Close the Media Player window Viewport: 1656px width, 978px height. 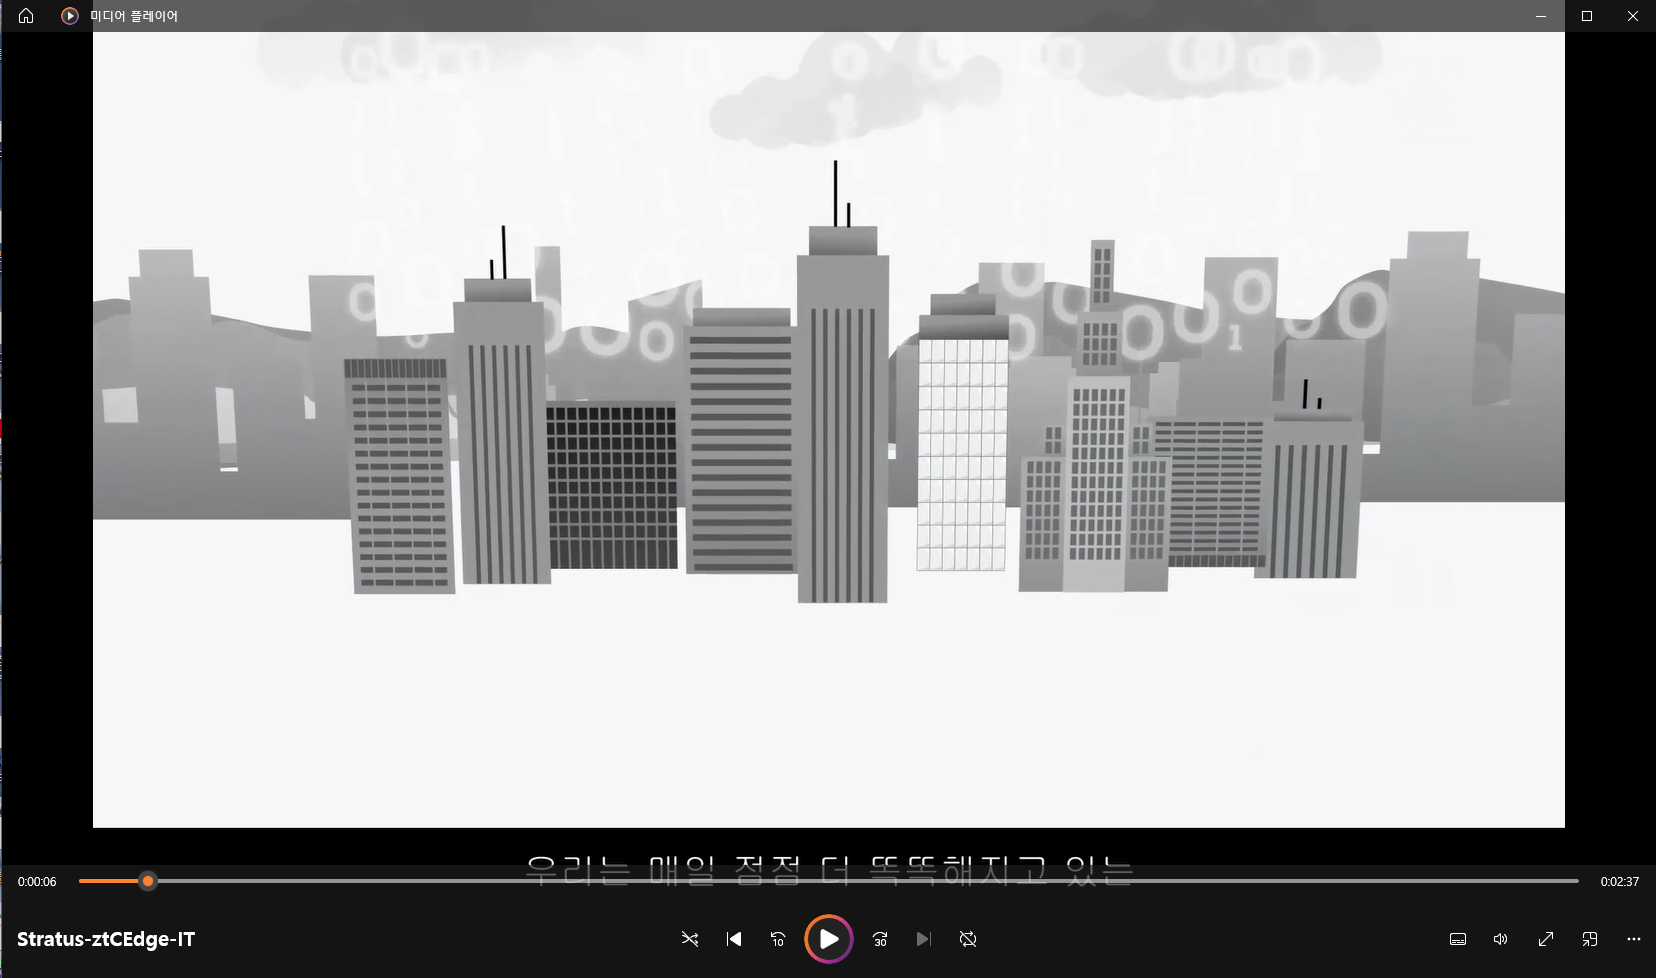tap(1633, 16)
